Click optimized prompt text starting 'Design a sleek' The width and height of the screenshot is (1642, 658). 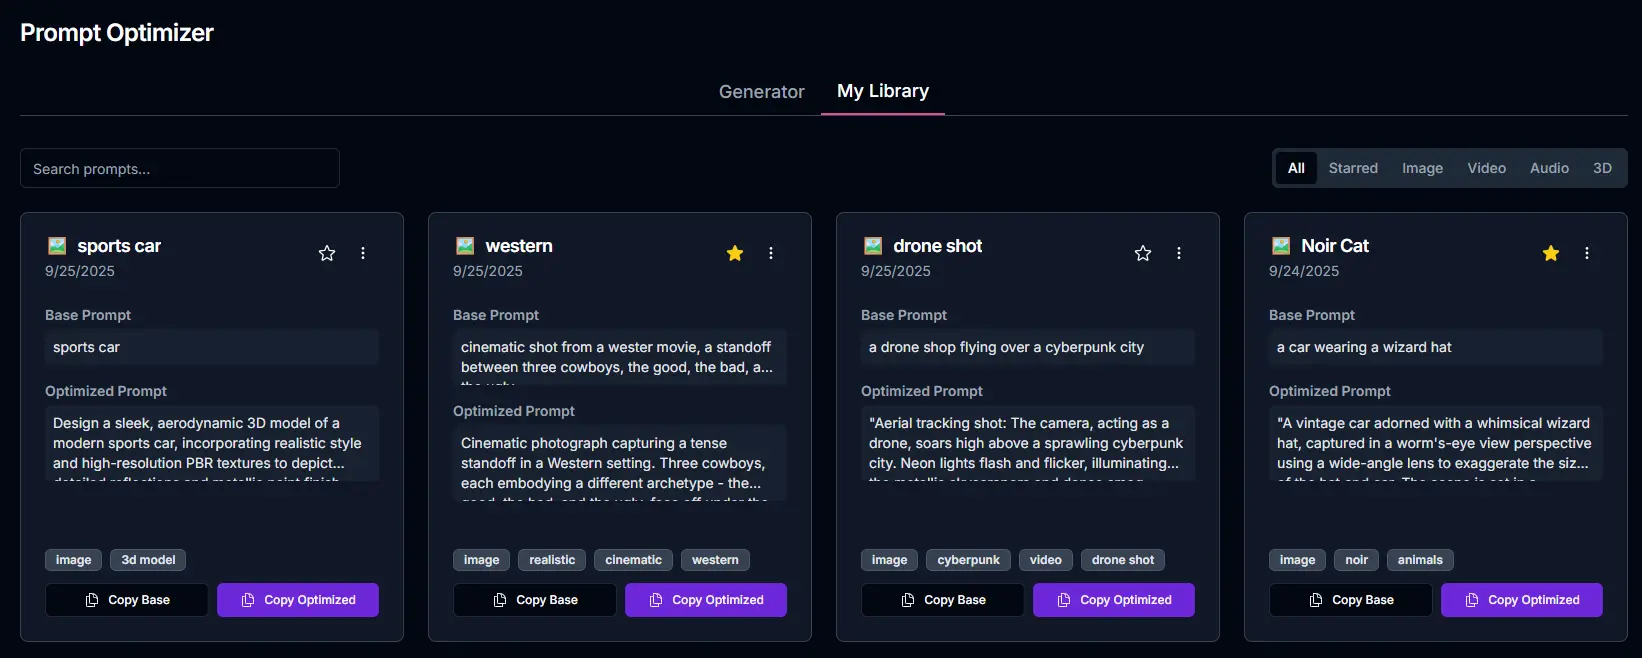212,443
